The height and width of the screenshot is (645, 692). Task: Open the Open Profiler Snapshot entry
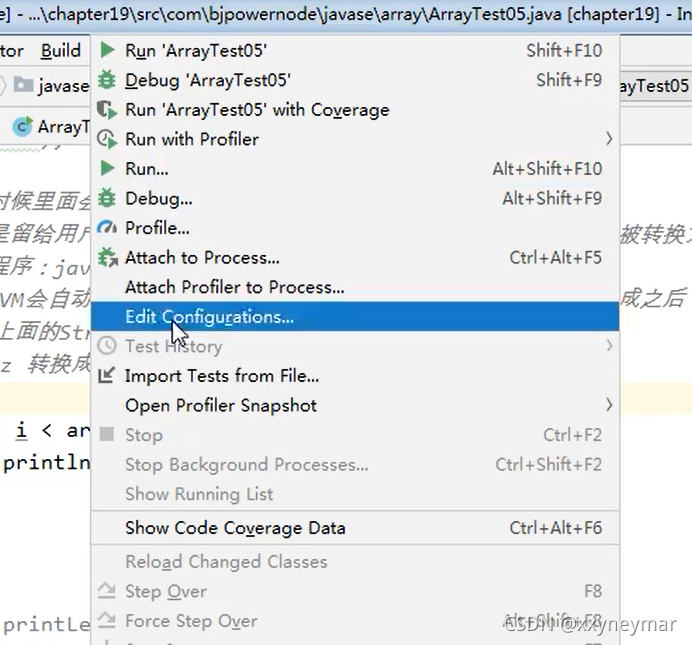[x=355, y=405]
